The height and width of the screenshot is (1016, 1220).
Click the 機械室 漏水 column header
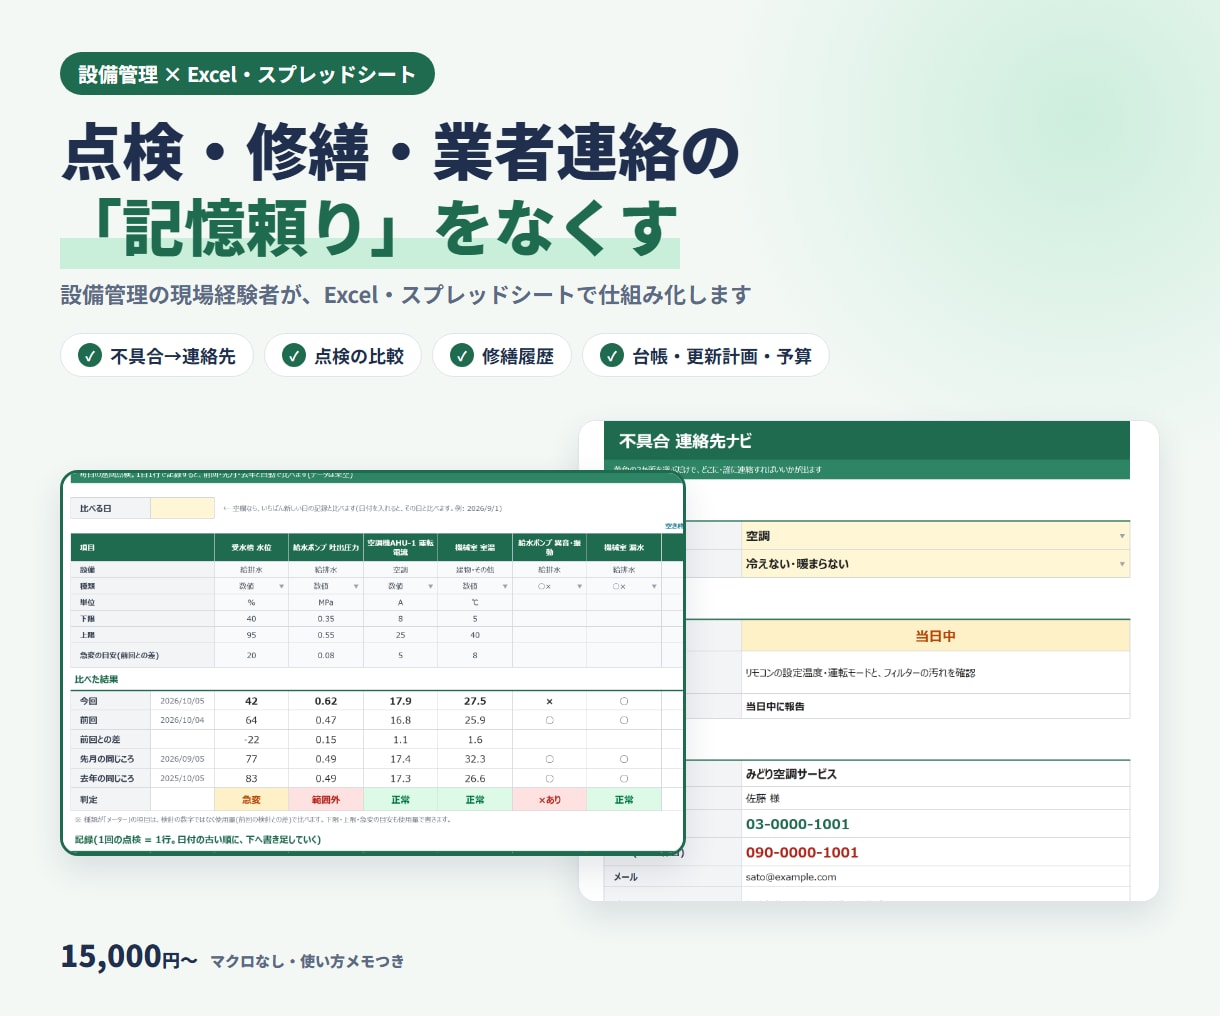(624, 548)
